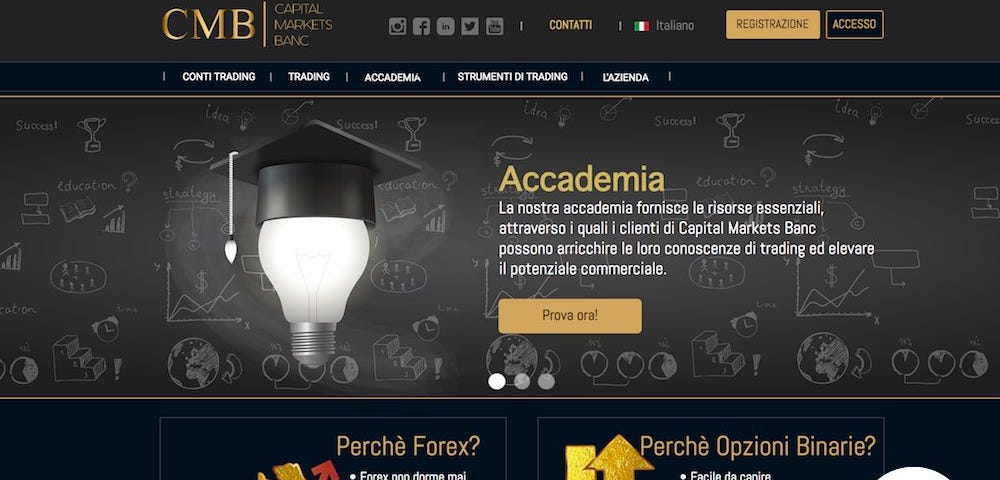1000x480 pixels.
Task: Open the Trading menu item
Action: click(309, 76)
